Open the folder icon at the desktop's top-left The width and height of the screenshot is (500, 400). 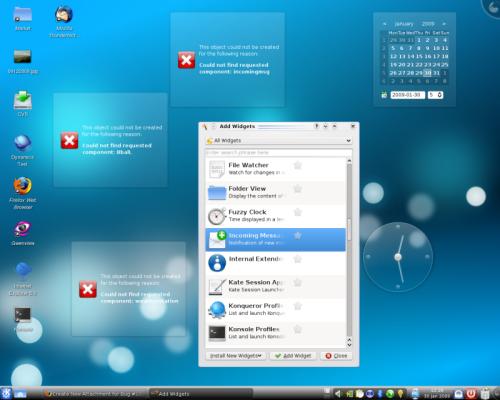[23, 14]
